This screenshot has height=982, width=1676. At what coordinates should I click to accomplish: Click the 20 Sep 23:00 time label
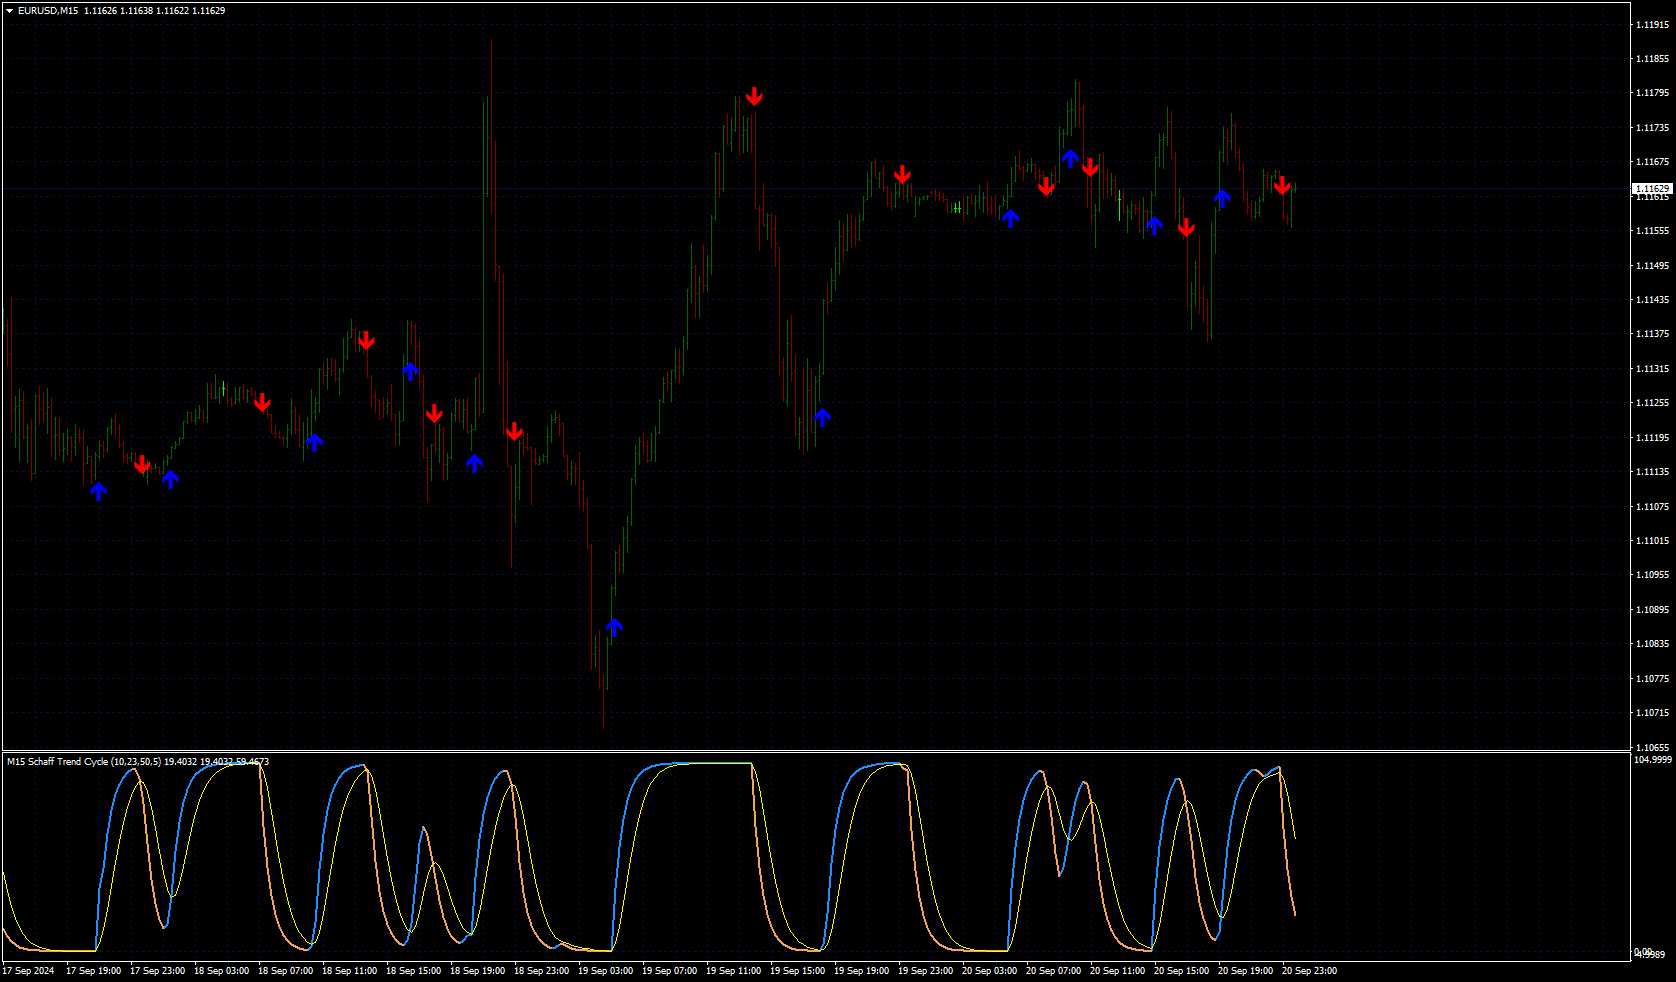click(x=1309, y=971)
